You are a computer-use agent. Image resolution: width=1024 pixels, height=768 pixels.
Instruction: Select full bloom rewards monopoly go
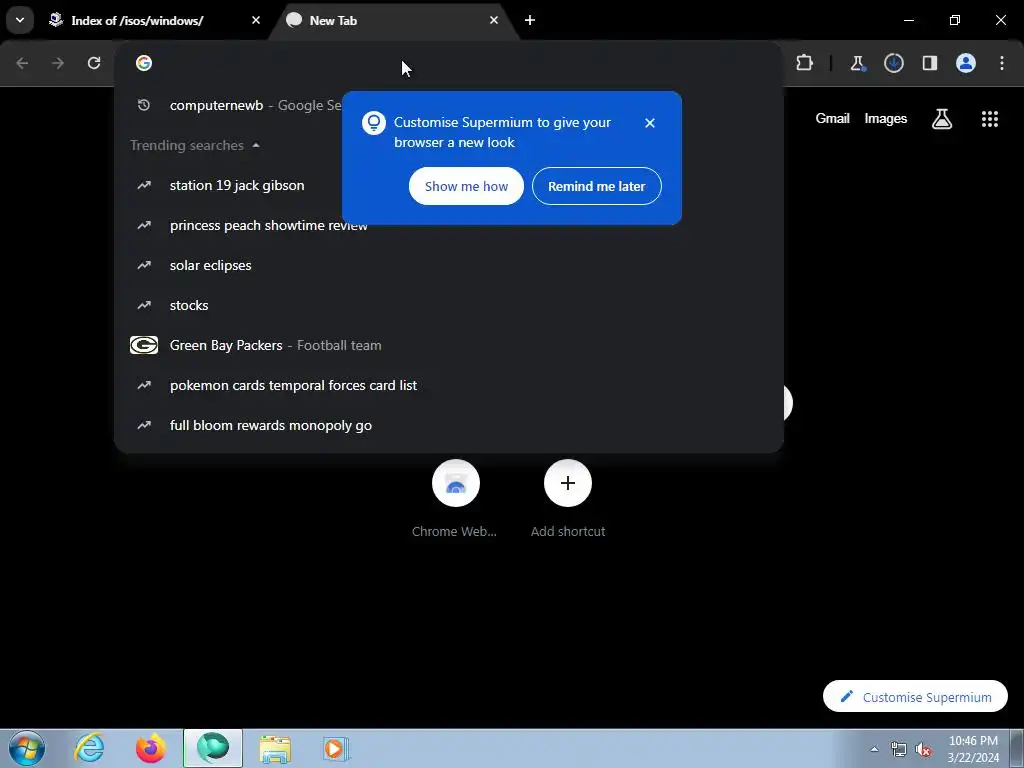coord(449,425)
